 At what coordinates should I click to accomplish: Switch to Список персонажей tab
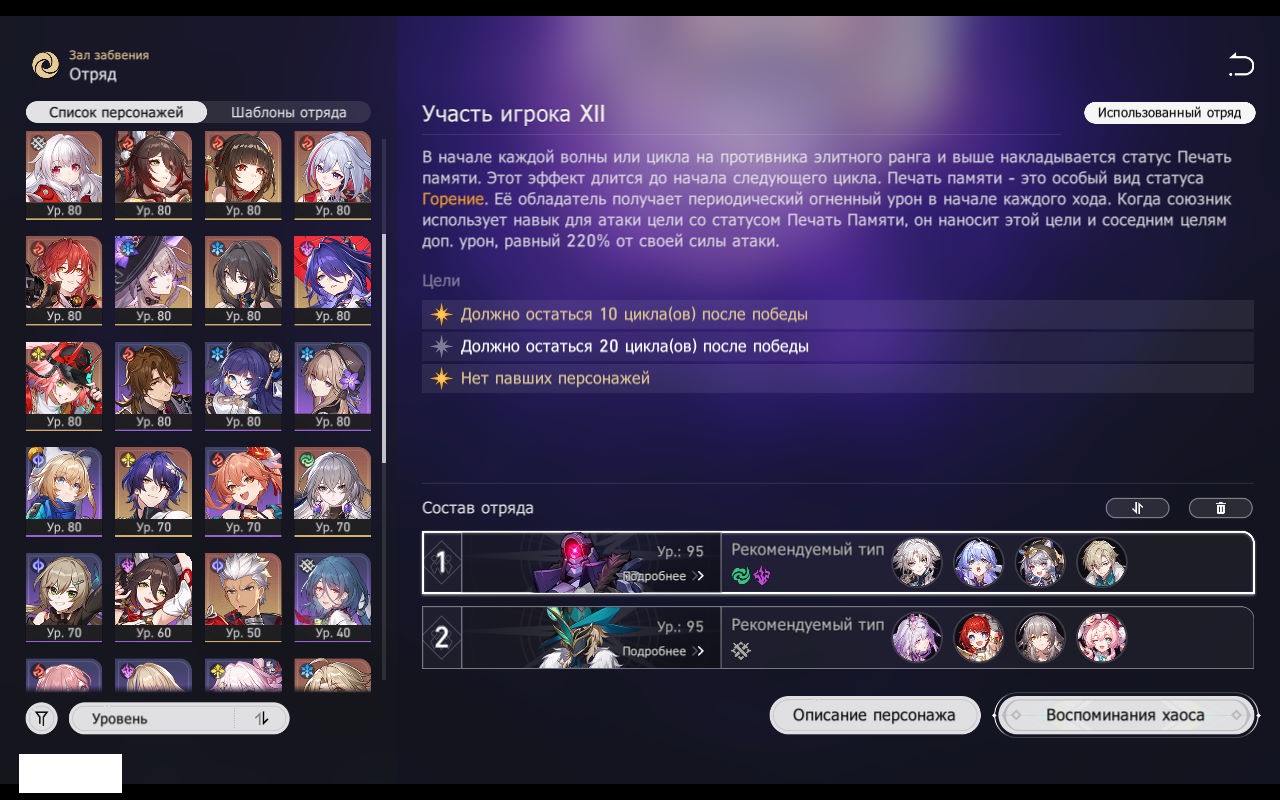pyautogui.click(x=116, y=112)
